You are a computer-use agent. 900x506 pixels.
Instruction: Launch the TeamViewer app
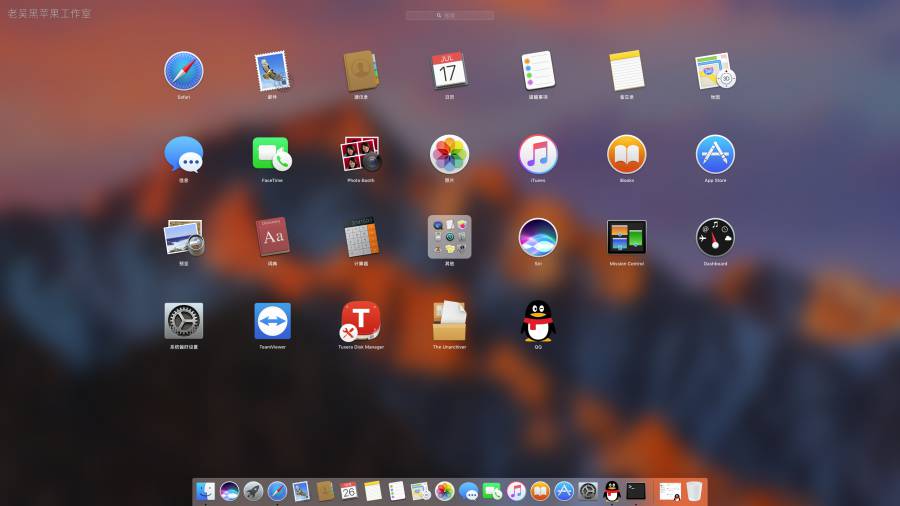(x=272, y=321)
